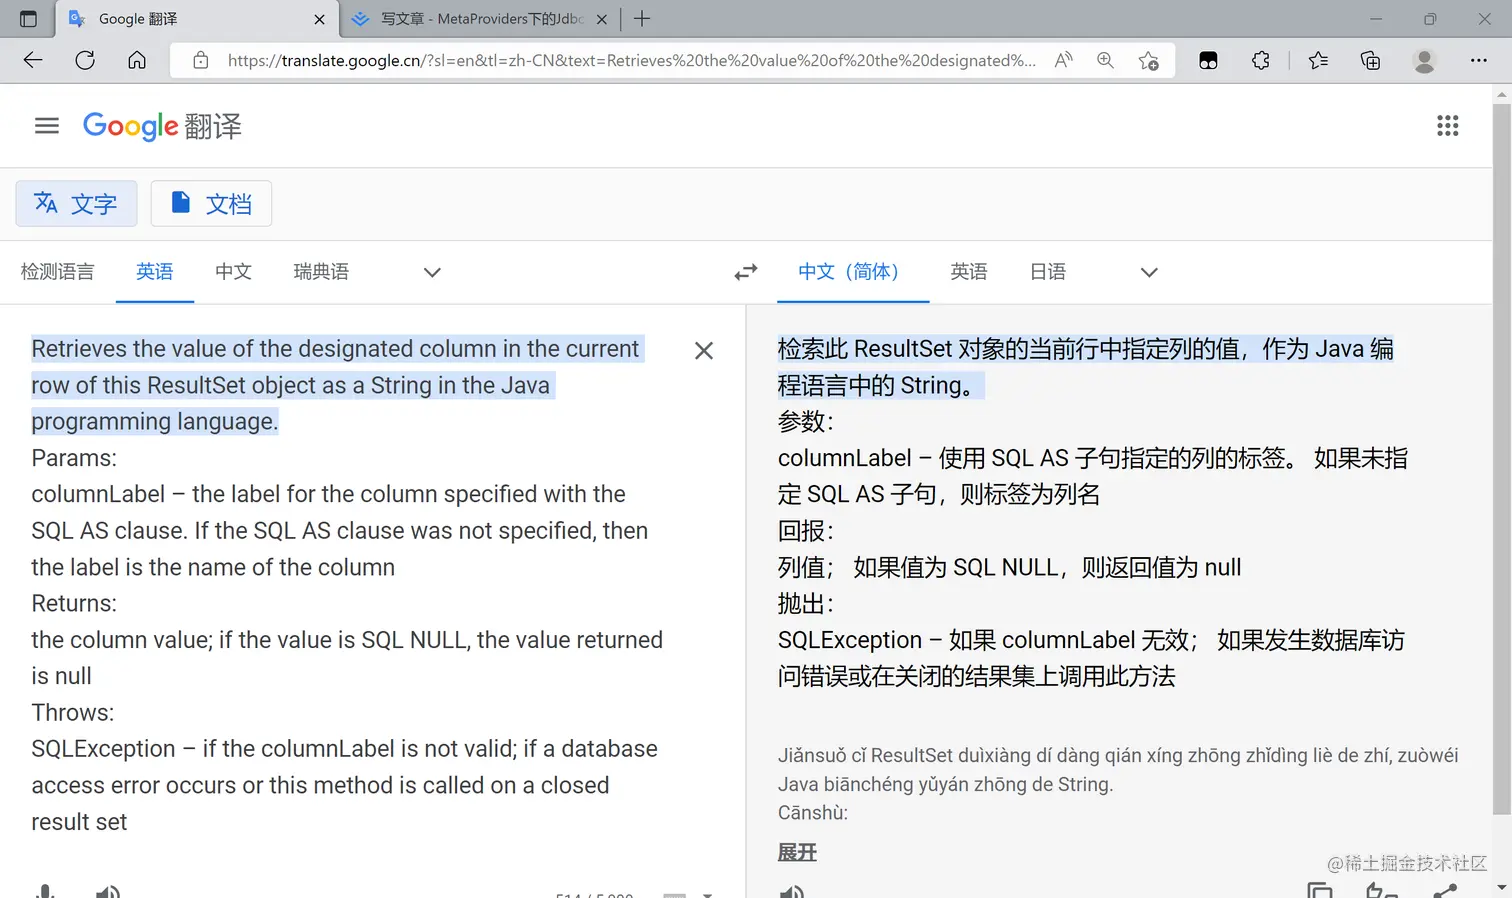This screenshot has width=1512, height=898.
Task: Open the Collections icon
Action: [x=1371, y=60]
